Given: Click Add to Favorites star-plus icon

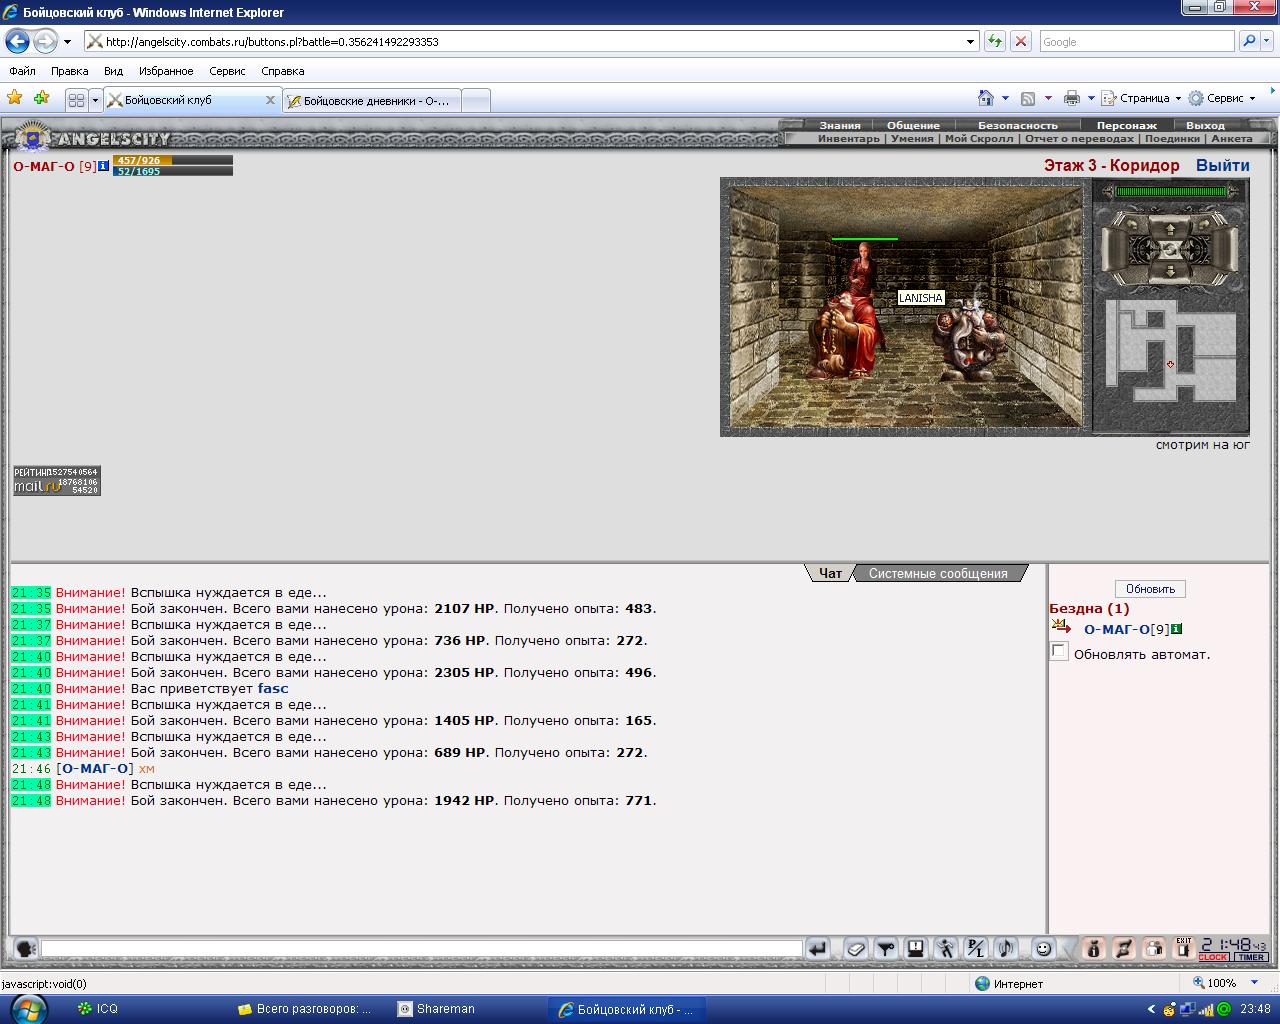Looking at the screenshot, I should [41, 98].
